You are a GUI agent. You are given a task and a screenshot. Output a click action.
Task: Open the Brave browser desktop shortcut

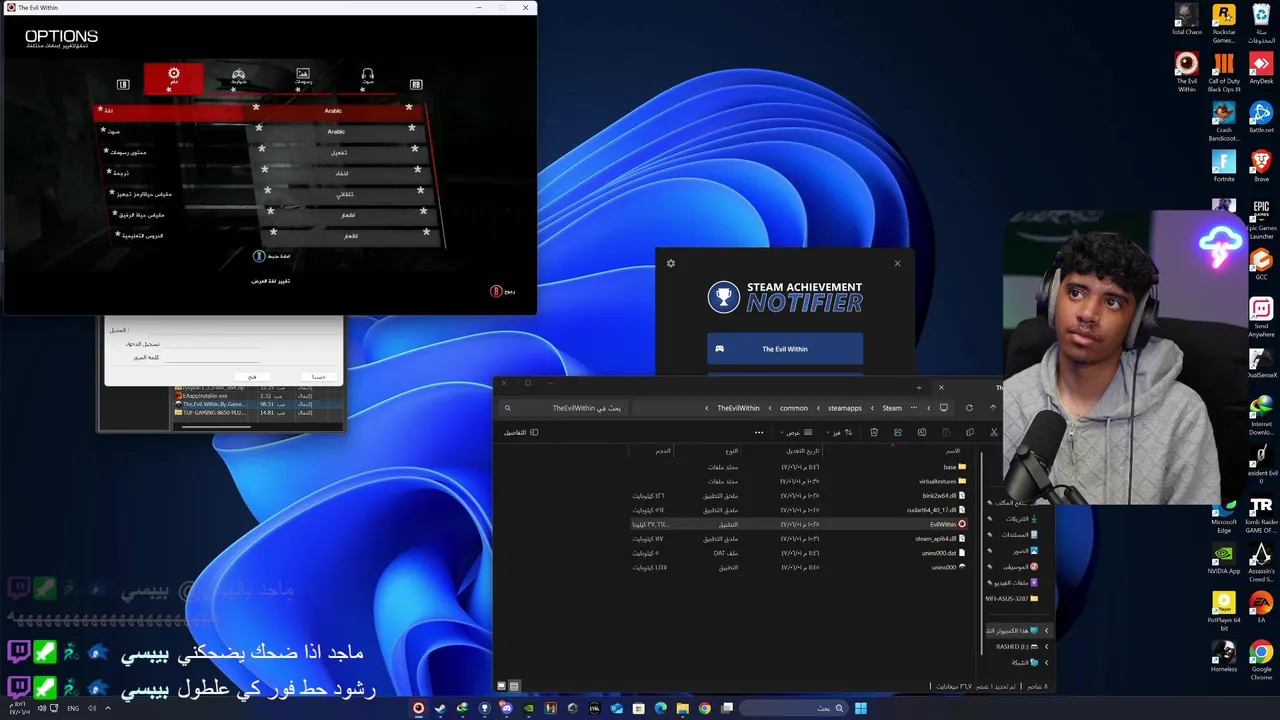point(1261,166)
